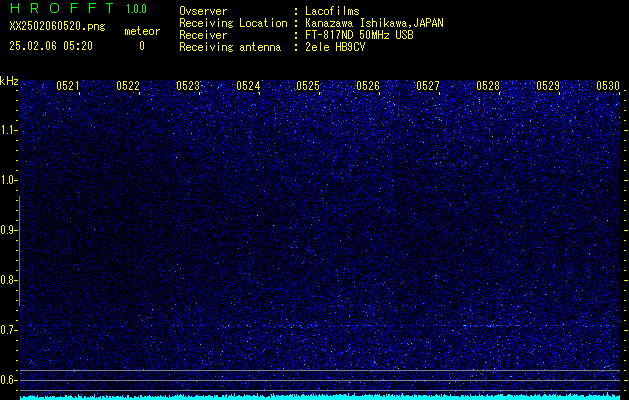Click the kHz axis unit label
Viewport: 629px width, 400px height.
tap(9, 81)
